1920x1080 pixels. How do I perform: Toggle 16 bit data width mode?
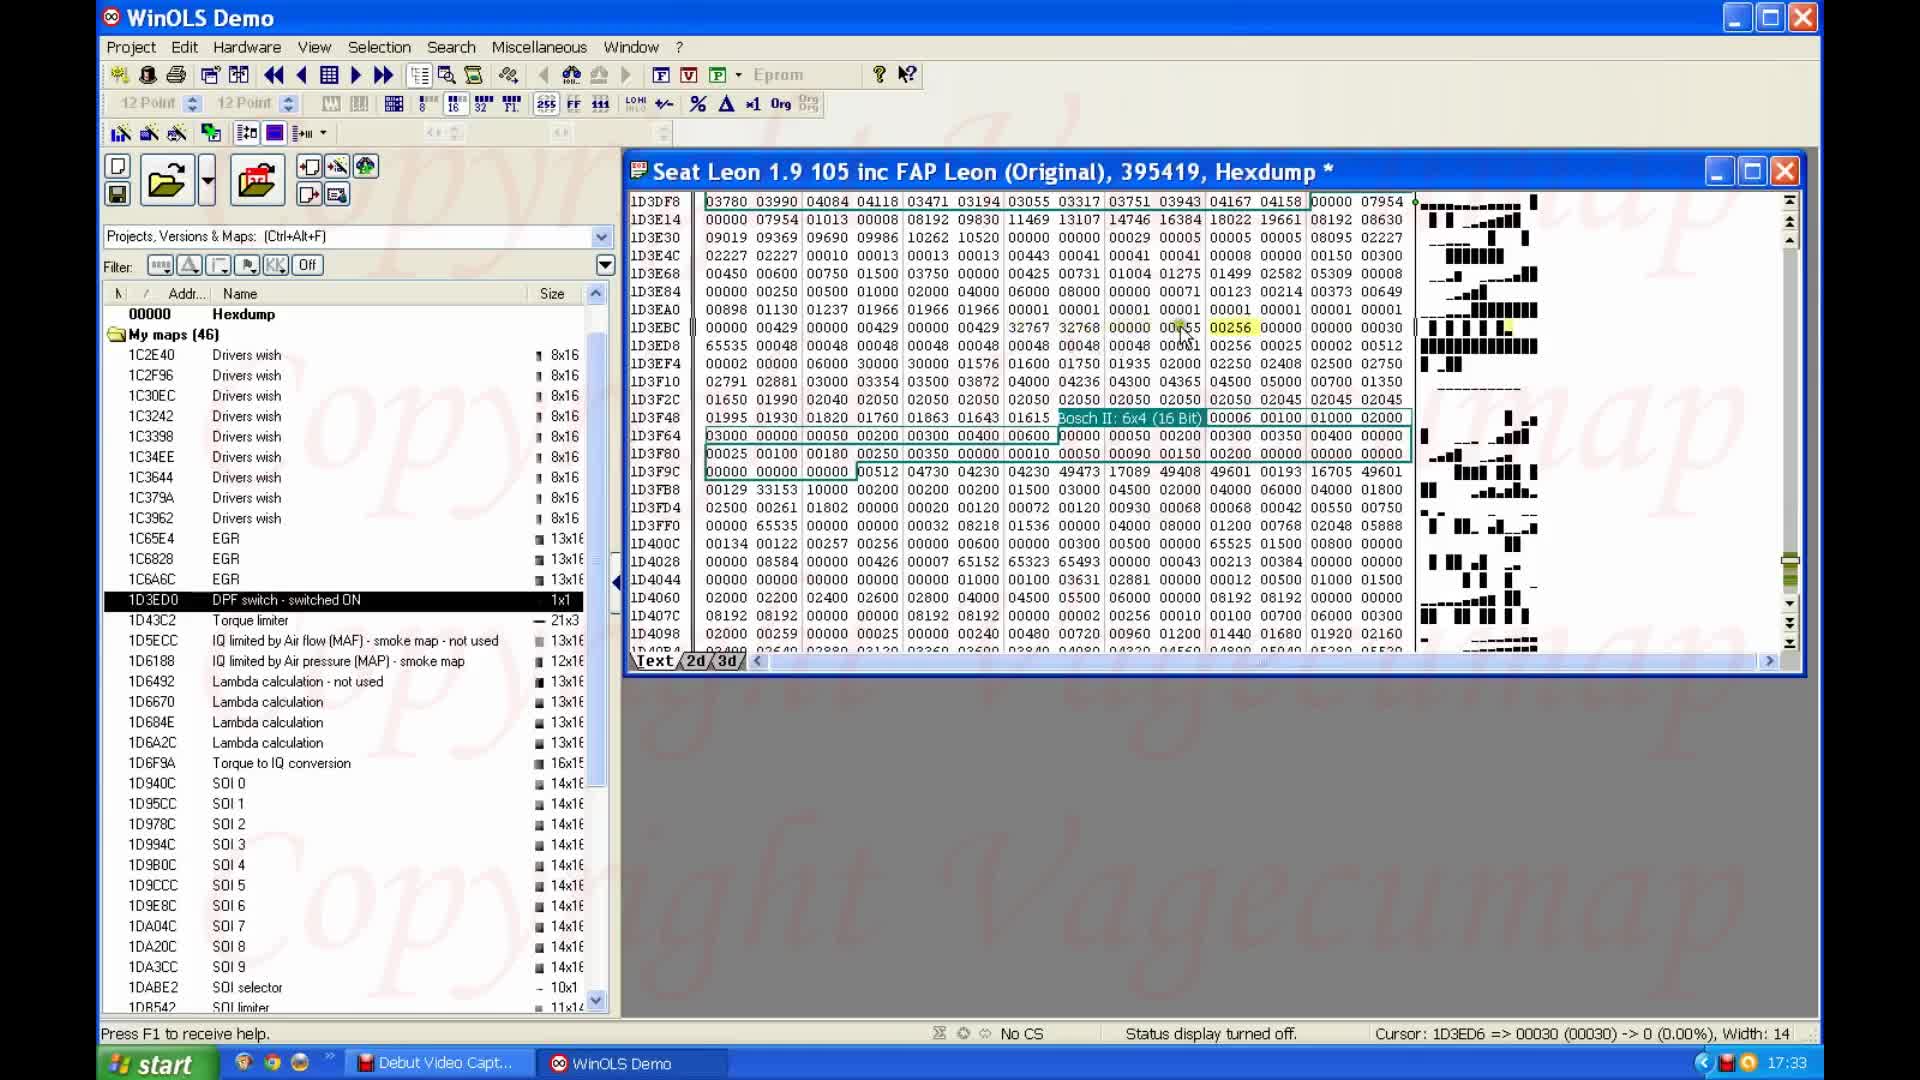coord(455,104)
